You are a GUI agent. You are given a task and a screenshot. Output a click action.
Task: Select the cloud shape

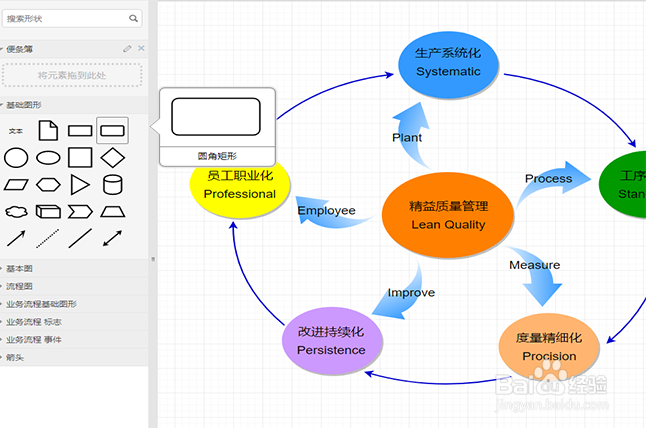(16, 212)
